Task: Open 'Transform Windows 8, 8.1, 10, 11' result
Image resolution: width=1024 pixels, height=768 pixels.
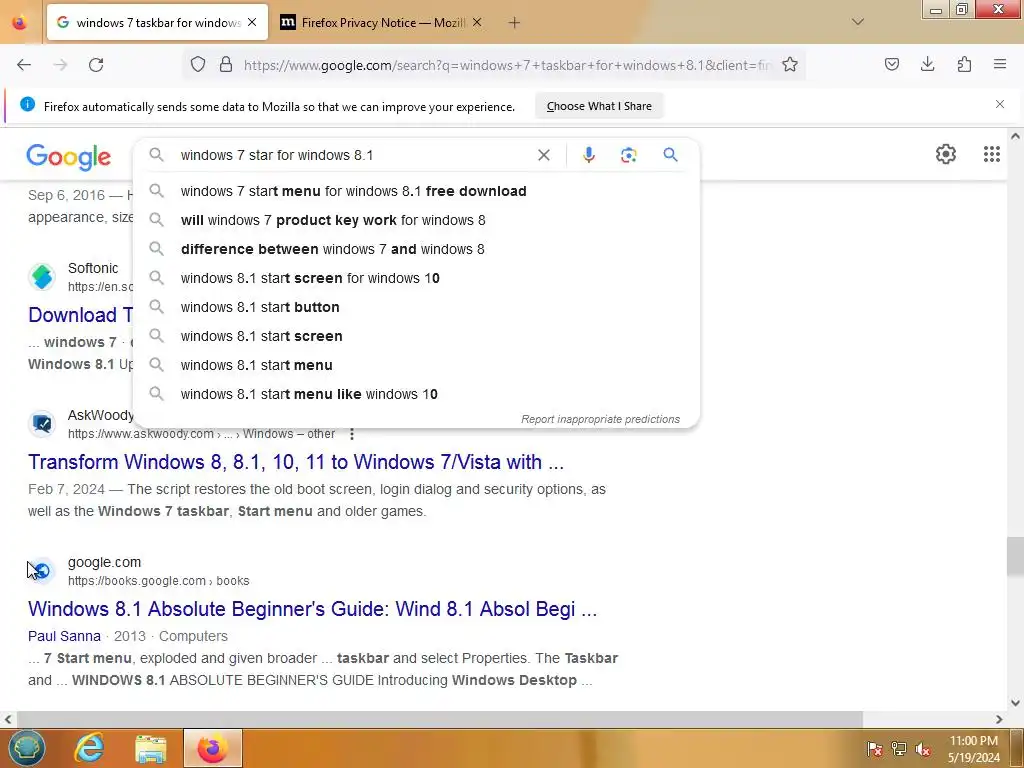Action: (296, 462)
